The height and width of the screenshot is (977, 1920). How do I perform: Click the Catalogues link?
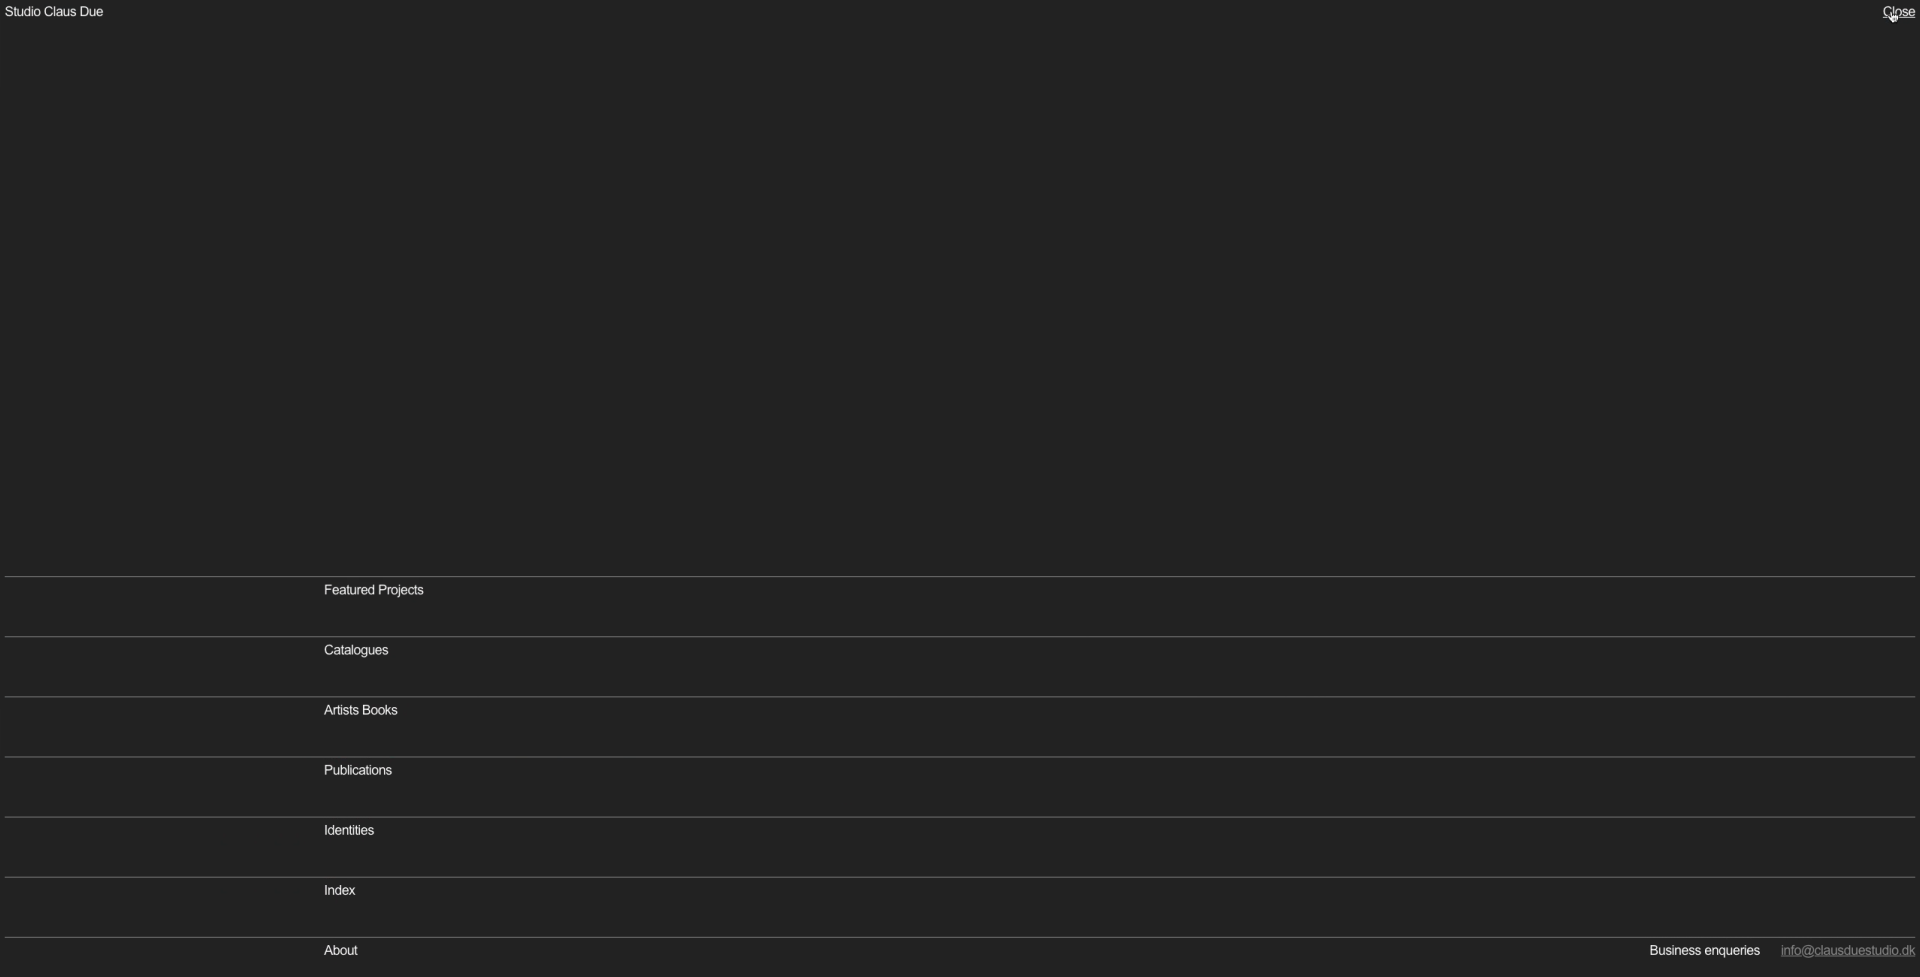(x=355, y=650)
